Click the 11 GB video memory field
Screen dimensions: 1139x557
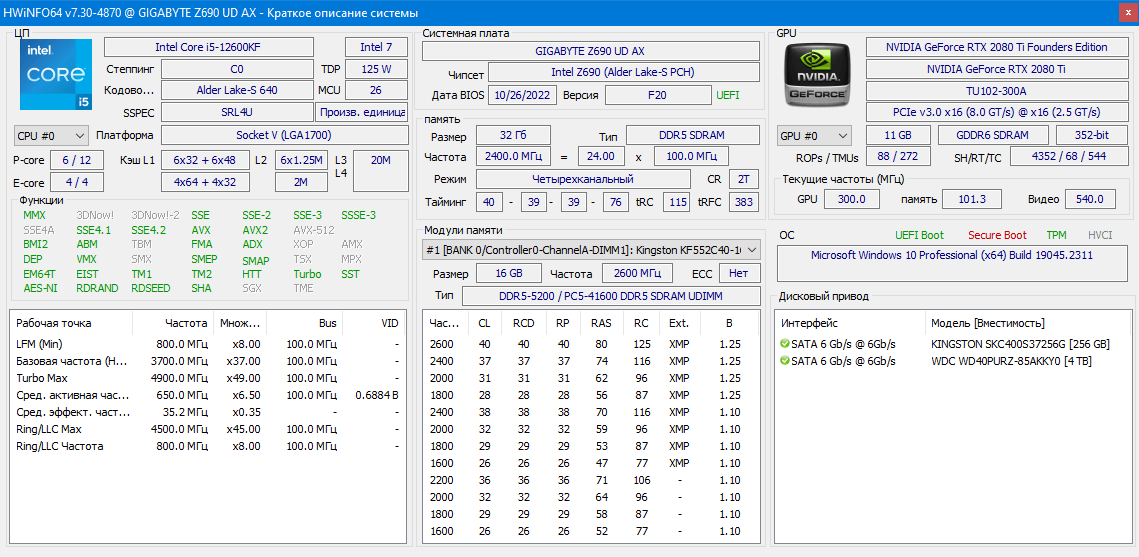click(x=899, y=136)
